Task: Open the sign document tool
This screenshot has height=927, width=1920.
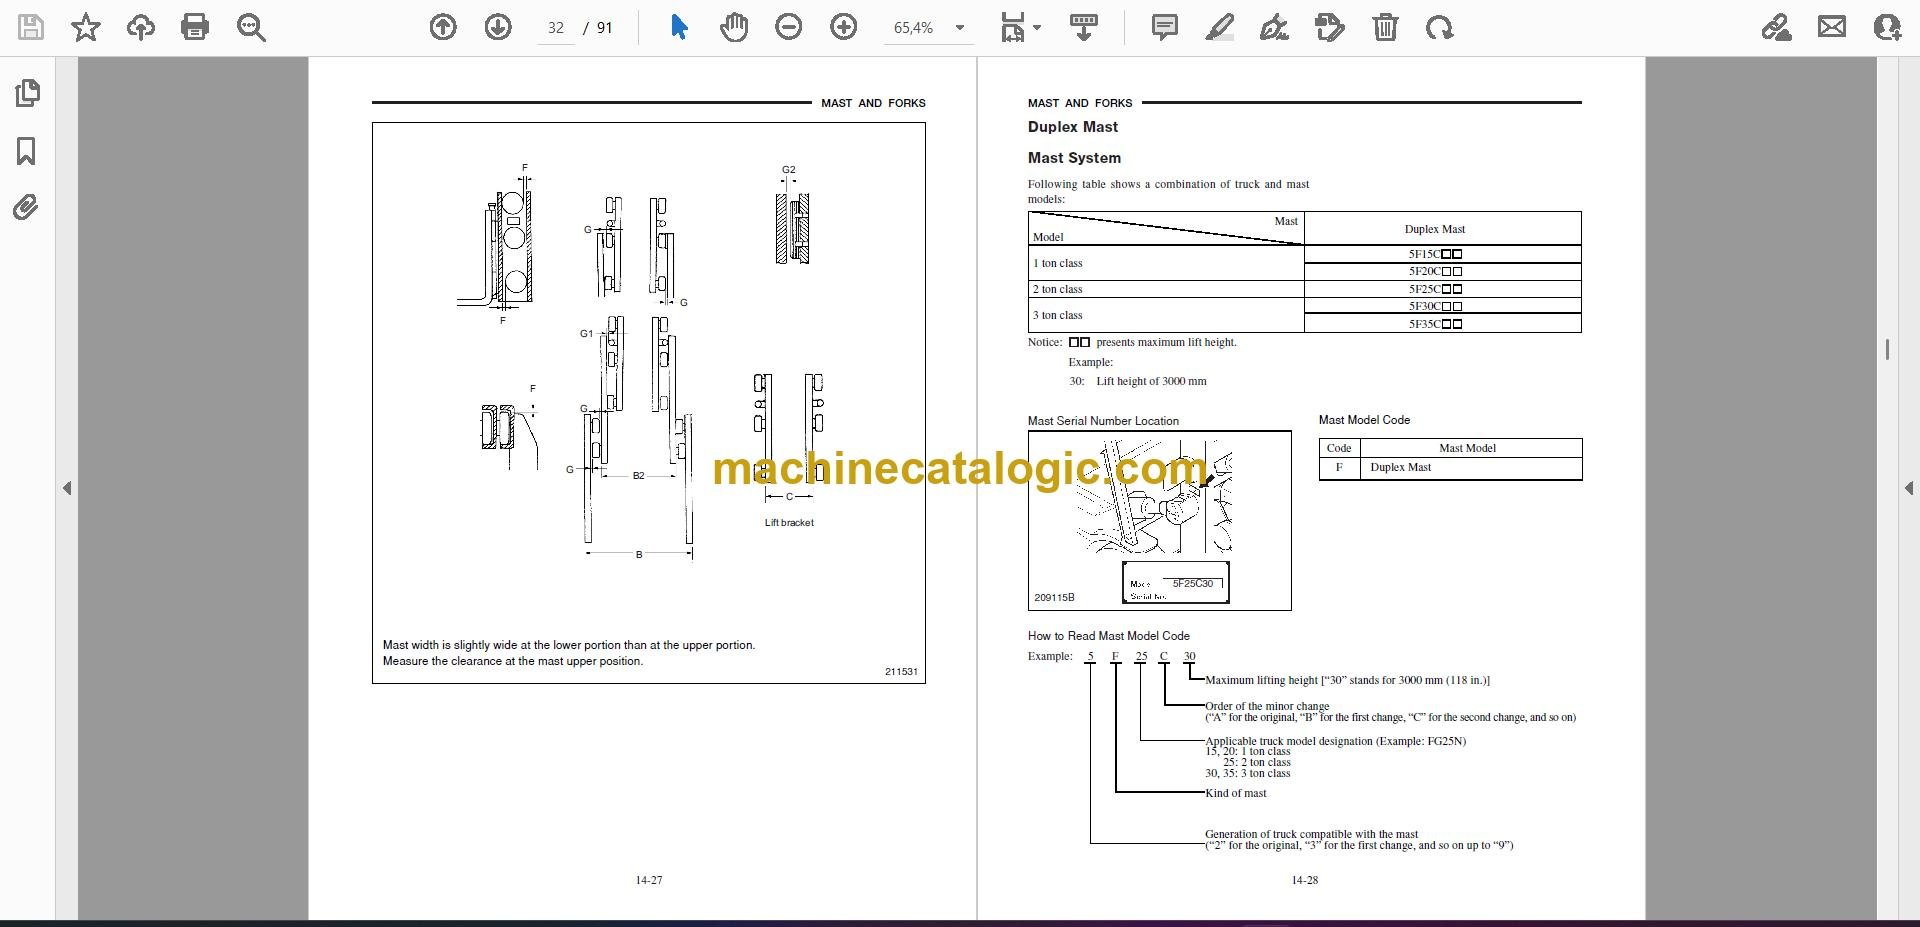Action: 1275,27
